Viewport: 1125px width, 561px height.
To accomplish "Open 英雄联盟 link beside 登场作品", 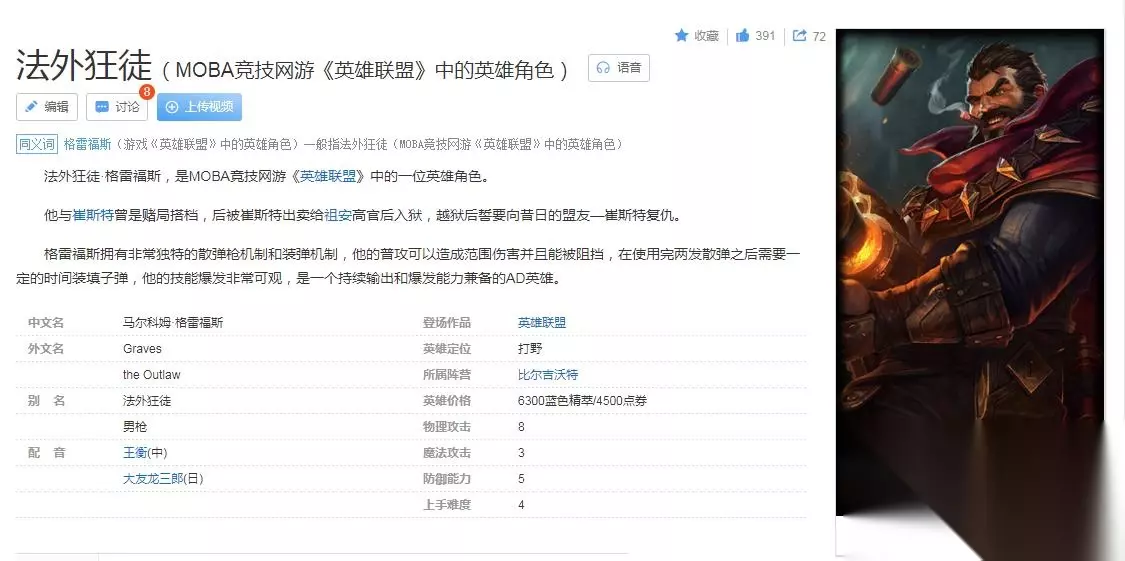I will (542, 323).
